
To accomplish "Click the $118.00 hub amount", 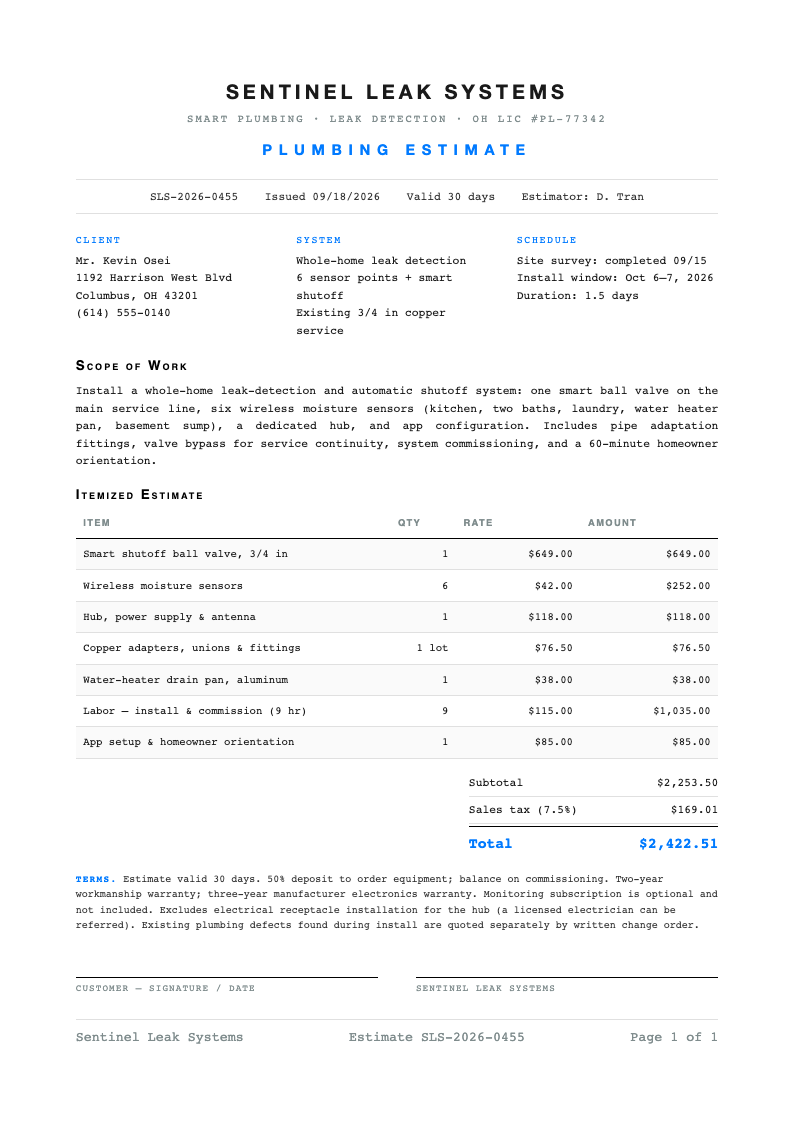I will click(688, 617).
